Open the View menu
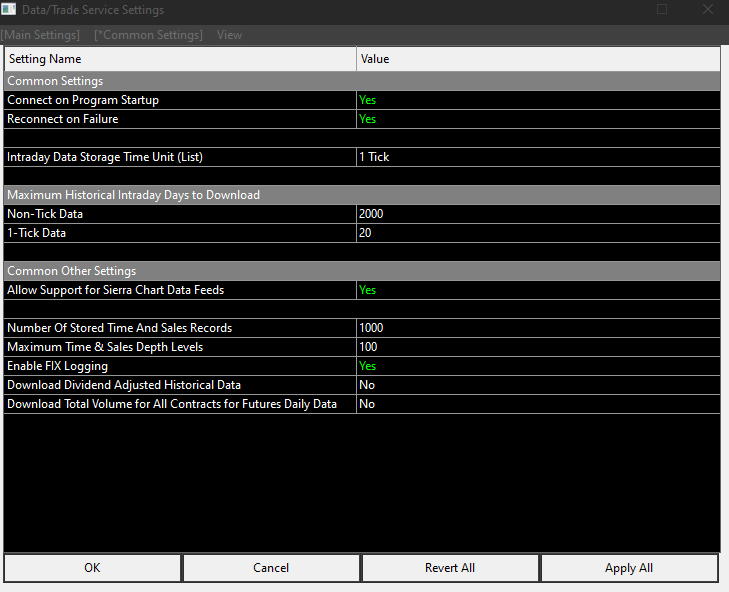Screen dimensions: 729x592 [229, 35]
